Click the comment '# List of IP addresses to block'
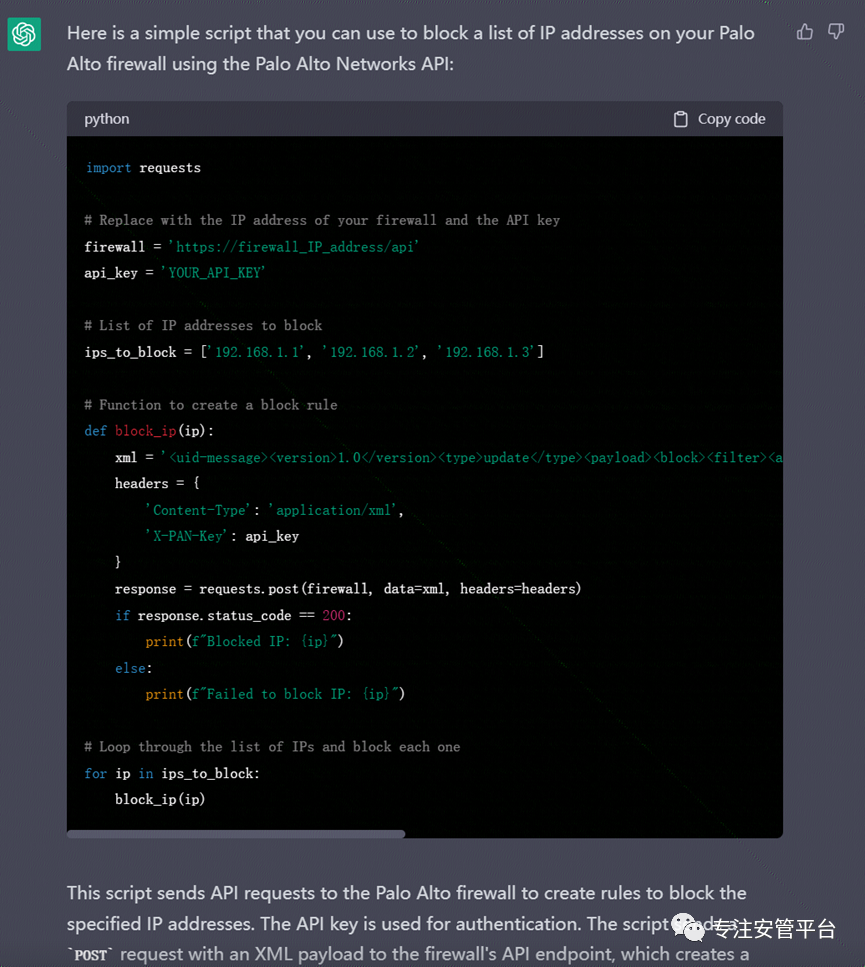Screen dimensions: 865x967 click(x=203, y=325)
